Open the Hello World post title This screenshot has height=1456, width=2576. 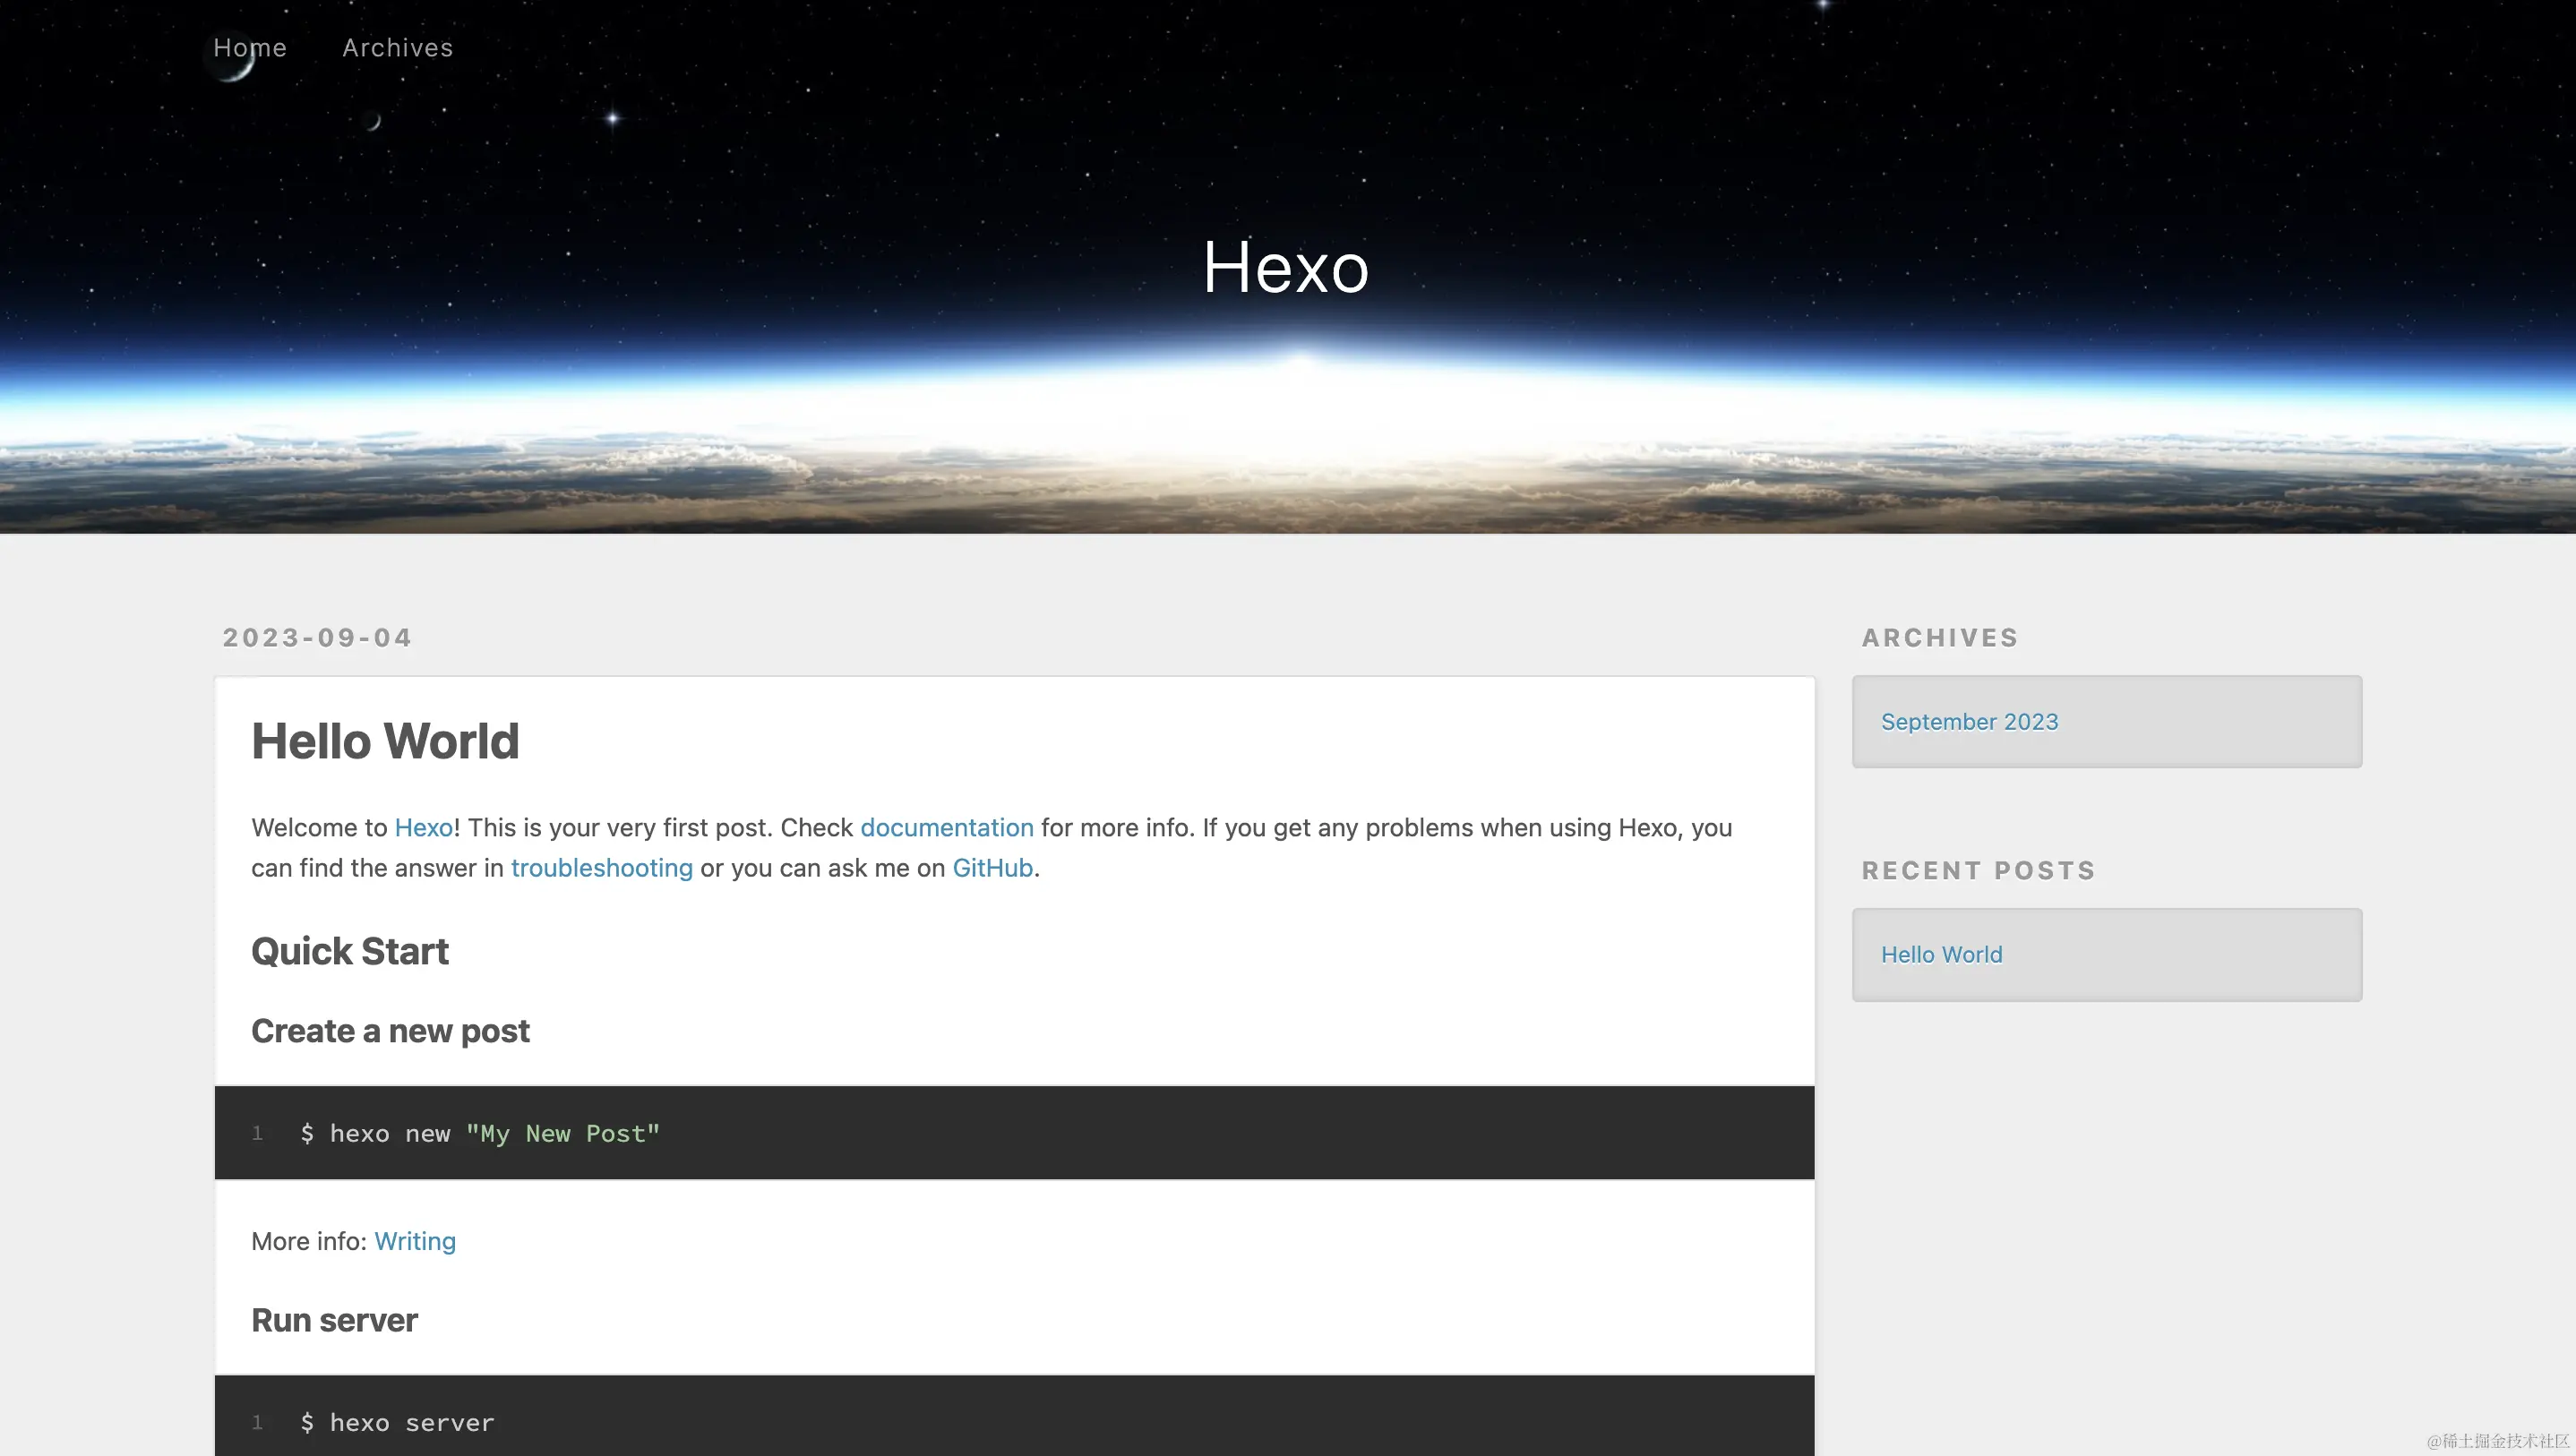tap(385, 741)
